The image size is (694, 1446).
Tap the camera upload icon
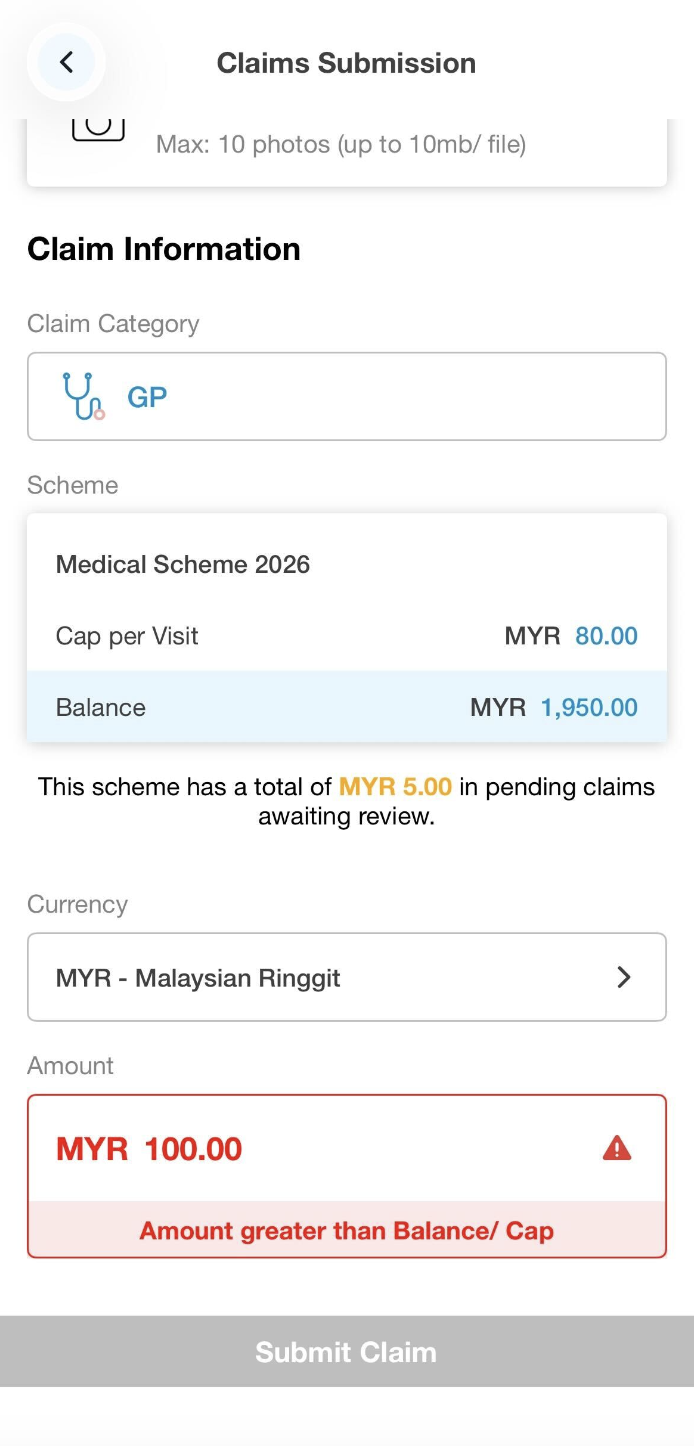(x=98, y=129)
